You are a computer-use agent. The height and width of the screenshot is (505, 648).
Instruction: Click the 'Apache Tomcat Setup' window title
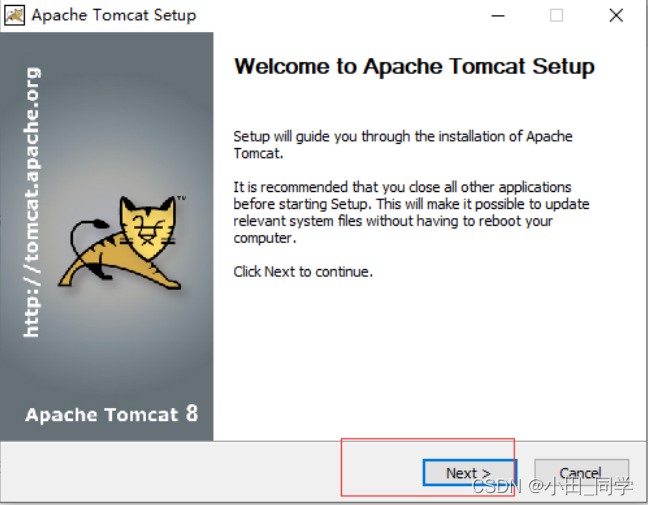coord(114,15)
